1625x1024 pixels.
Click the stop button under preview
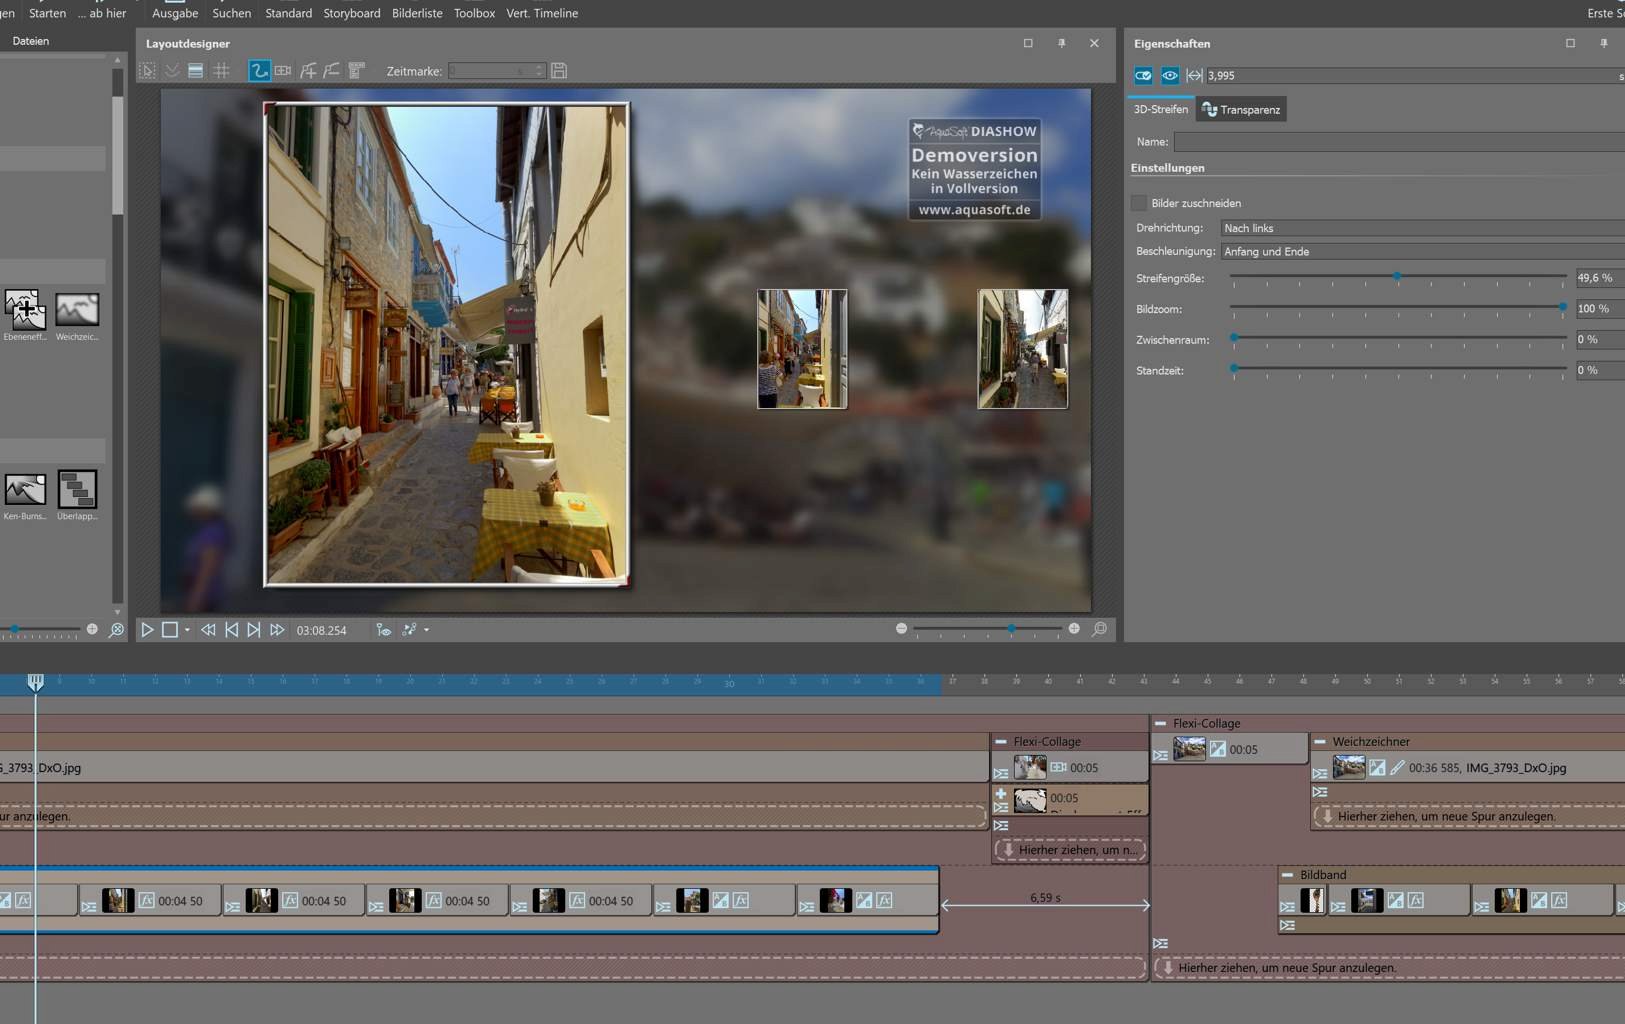tap(170, 630)
